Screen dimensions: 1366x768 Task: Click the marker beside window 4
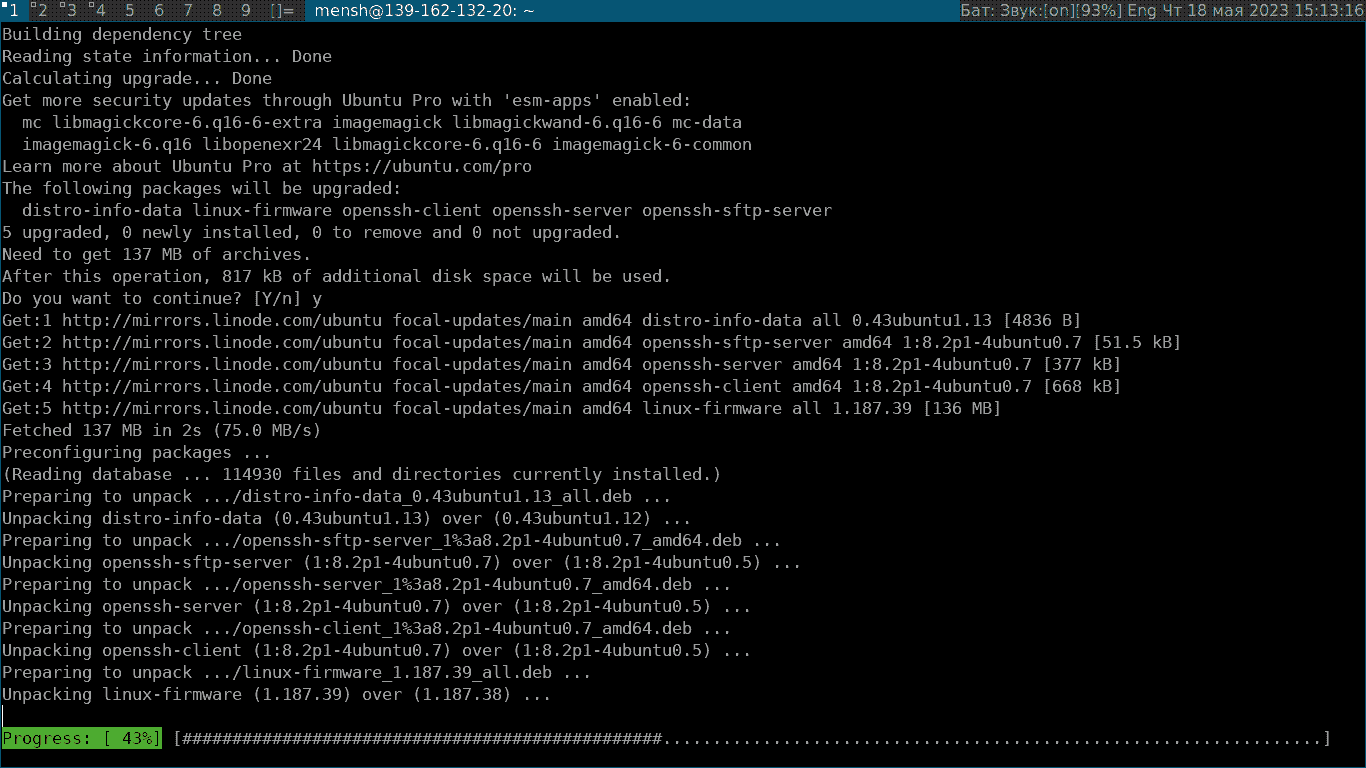tap(91, 6)
